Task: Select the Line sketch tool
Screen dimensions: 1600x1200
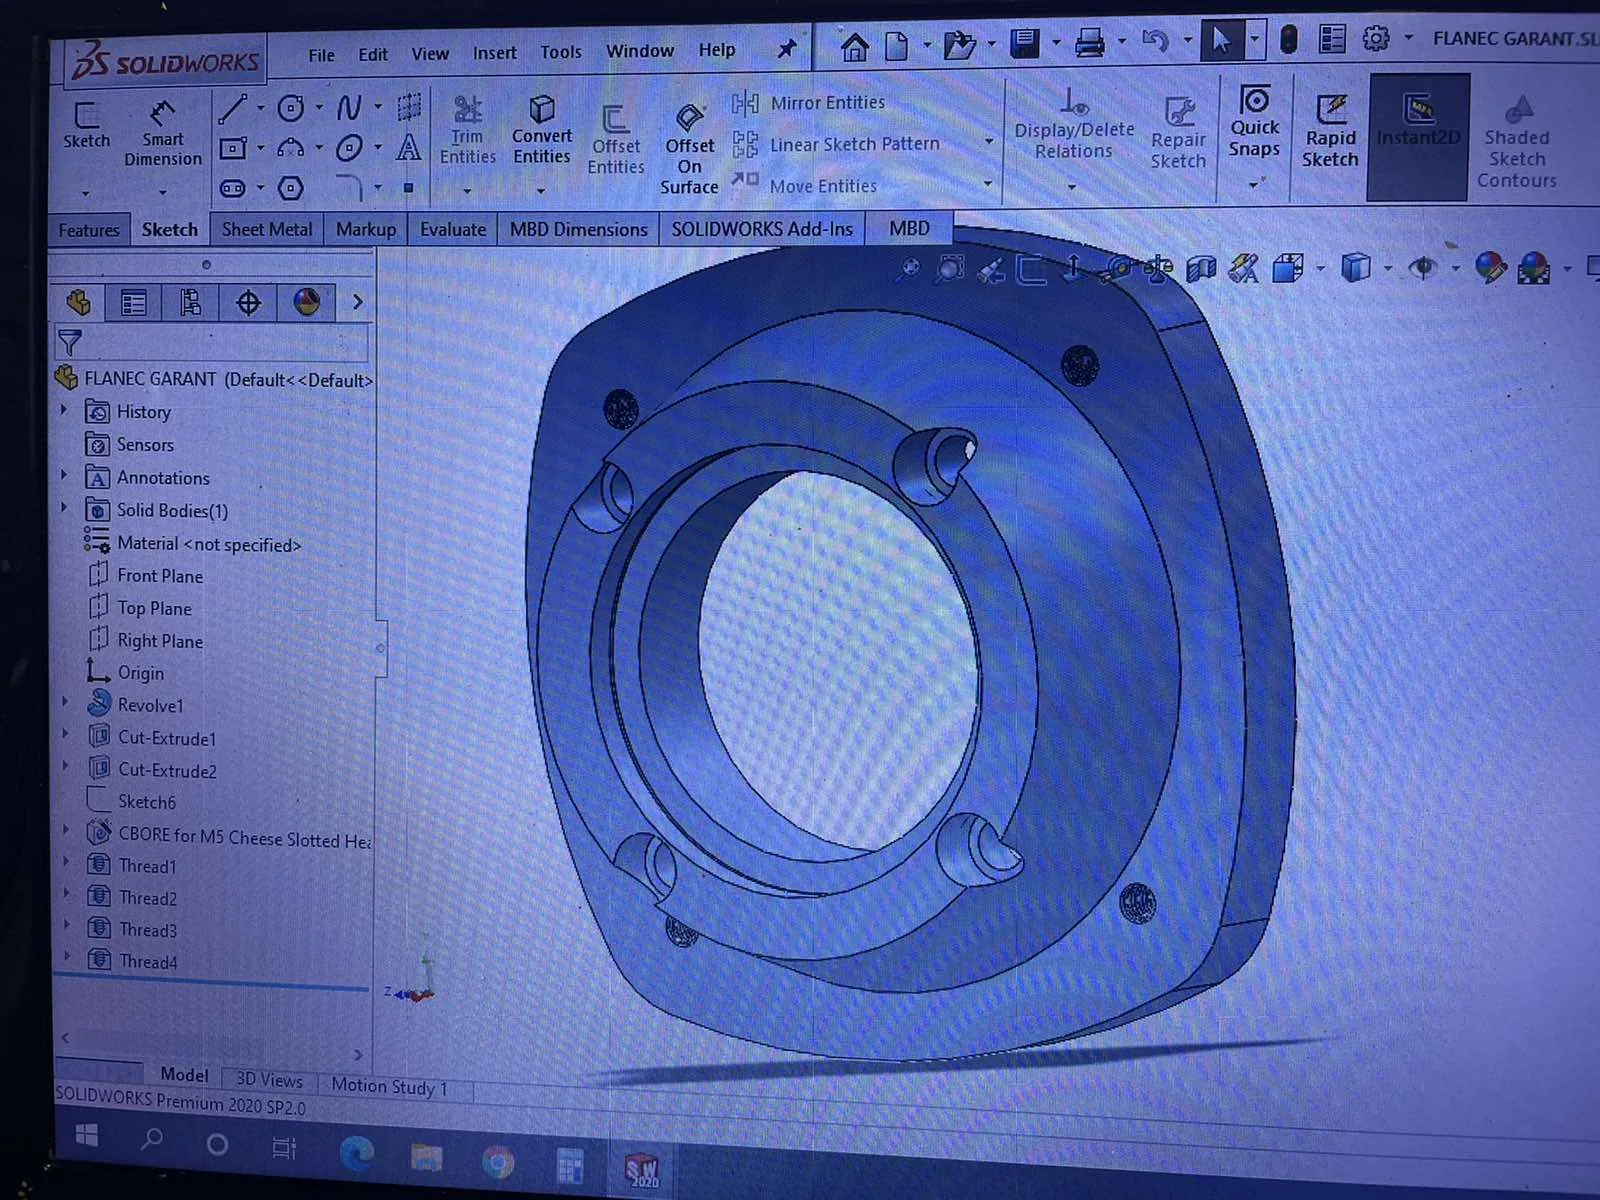Action: [233, 108]
